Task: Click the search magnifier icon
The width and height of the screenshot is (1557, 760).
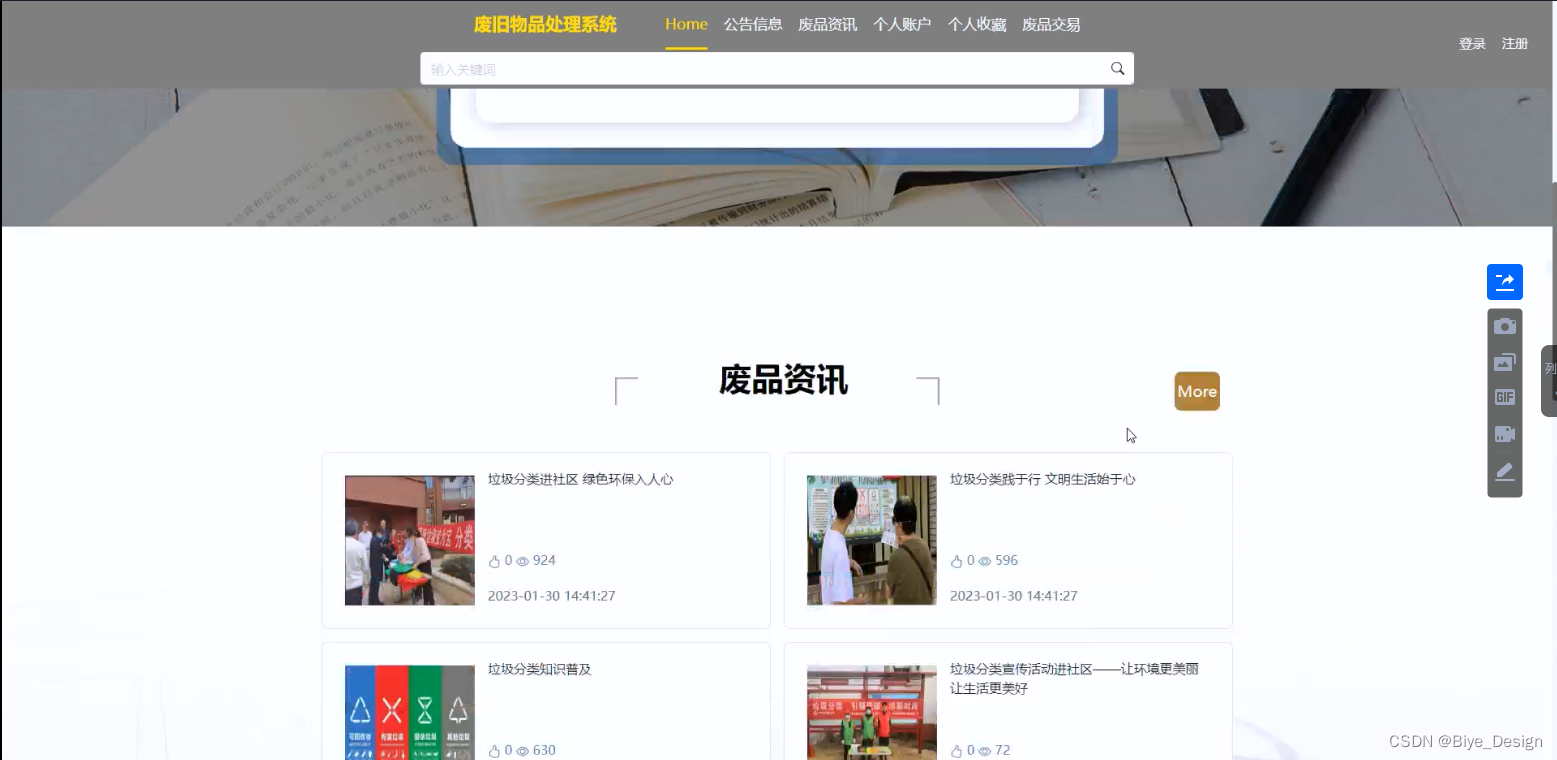Action: coord(1117,68)
